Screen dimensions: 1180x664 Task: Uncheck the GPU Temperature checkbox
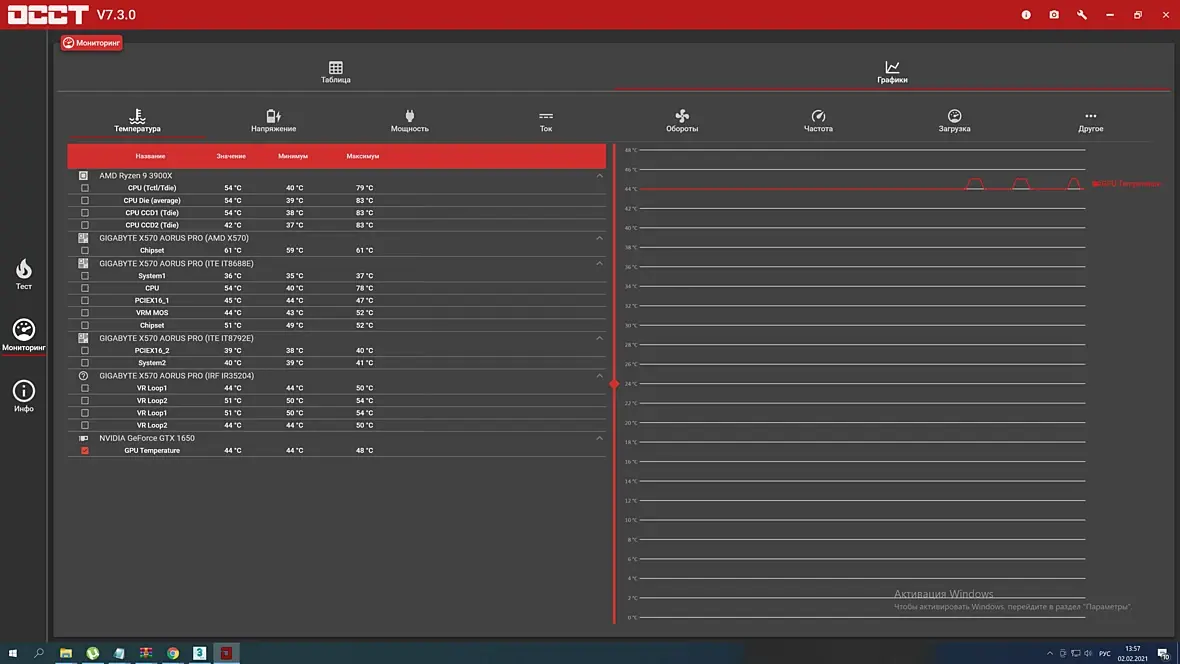click(84, 450)
